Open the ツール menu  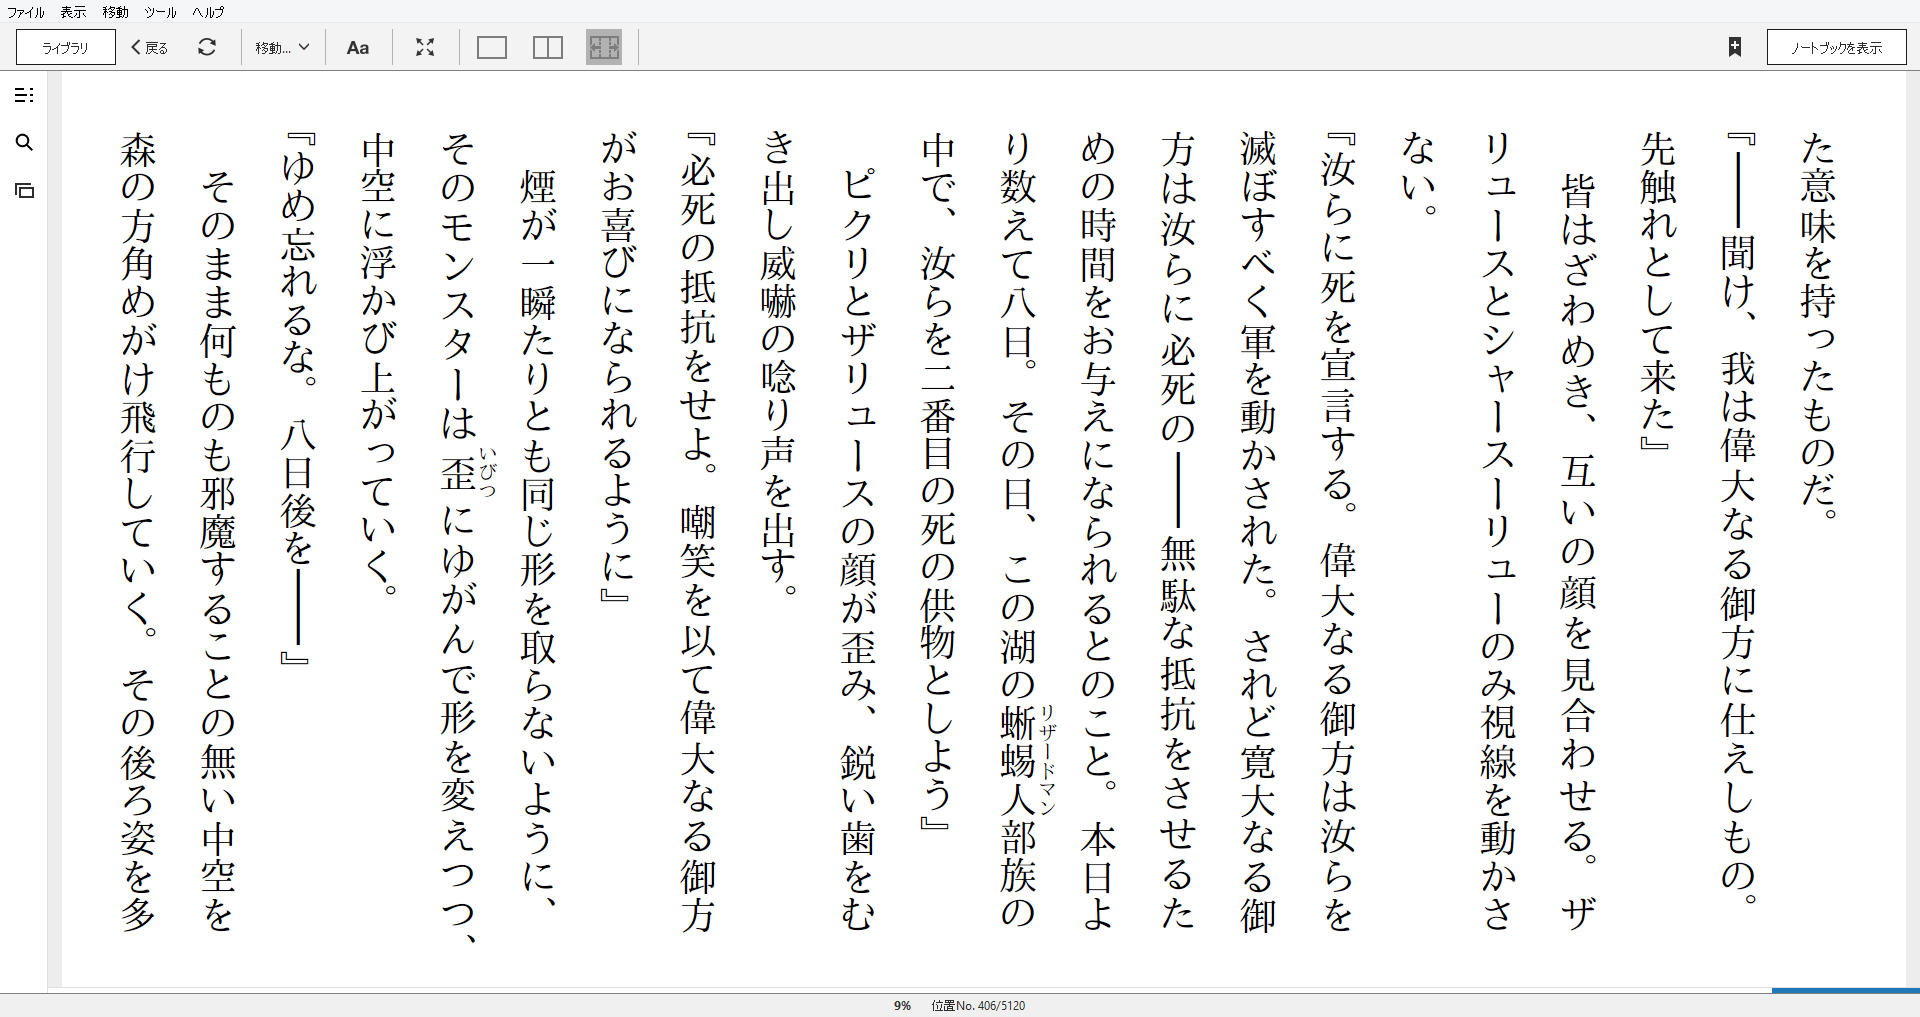click(160, 12)
